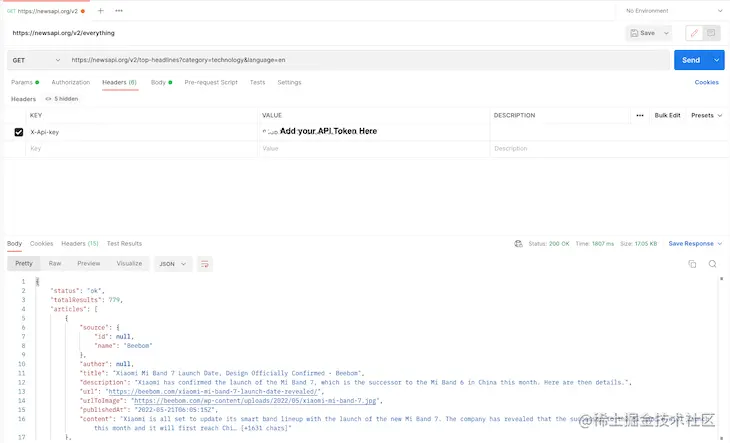Search the response with magnifier icon
730x443 pixels.
[x=712, y=264]
